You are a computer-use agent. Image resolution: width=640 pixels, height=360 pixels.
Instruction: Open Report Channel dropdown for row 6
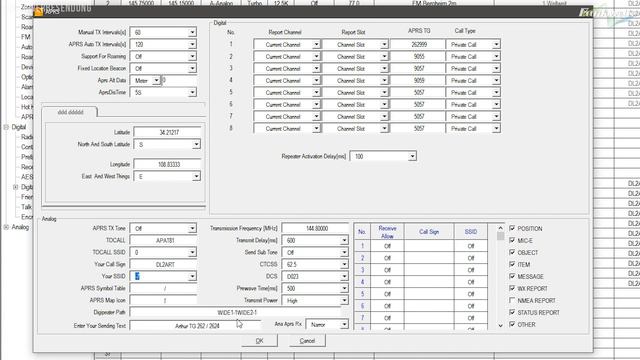[x=316, y=104]
